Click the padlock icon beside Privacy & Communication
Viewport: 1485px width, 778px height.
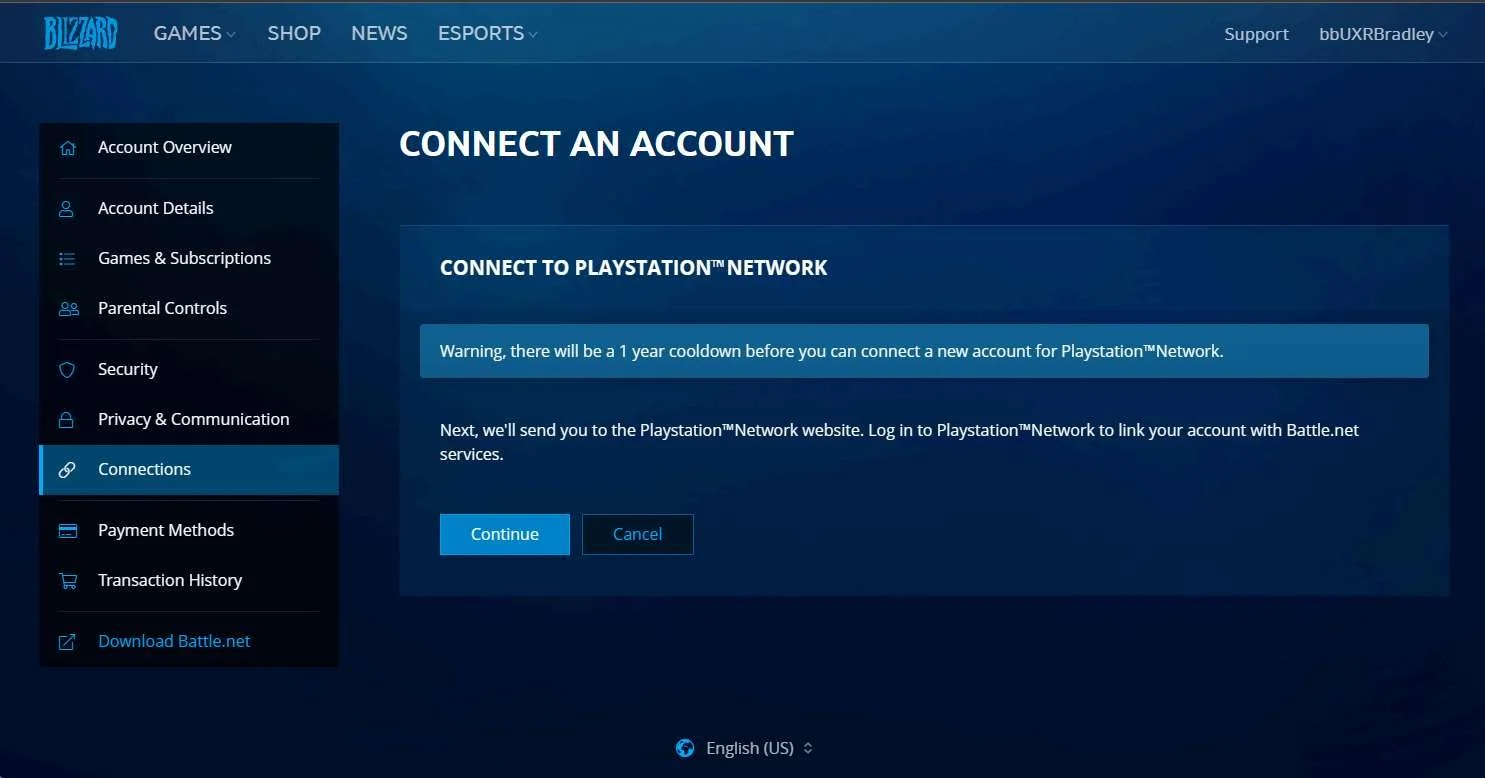click(67, 420)
